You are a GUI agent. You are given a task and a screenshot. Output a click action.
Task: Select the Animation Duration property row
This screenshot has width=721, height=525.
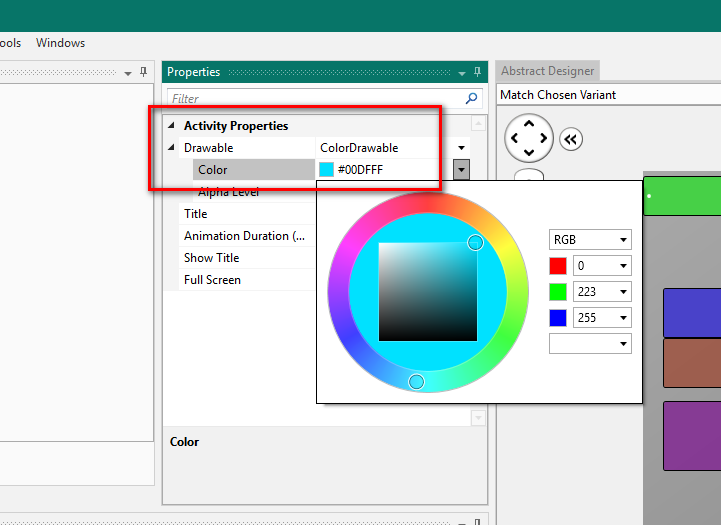point(247,236)
